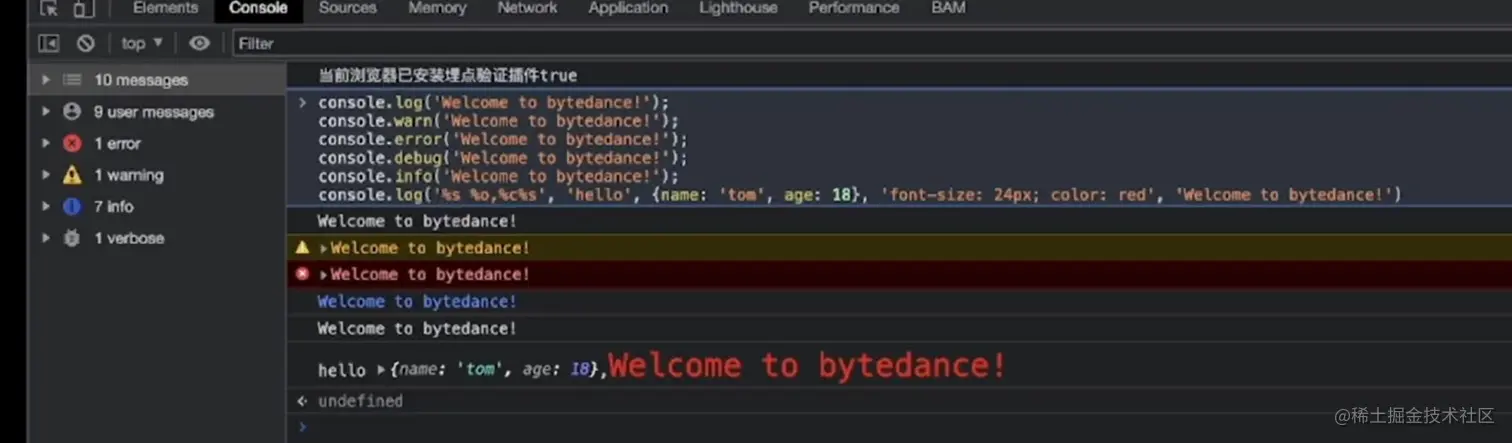Open the Memory tab
This screenshot has width=1512, height=443.
point(437,8)
